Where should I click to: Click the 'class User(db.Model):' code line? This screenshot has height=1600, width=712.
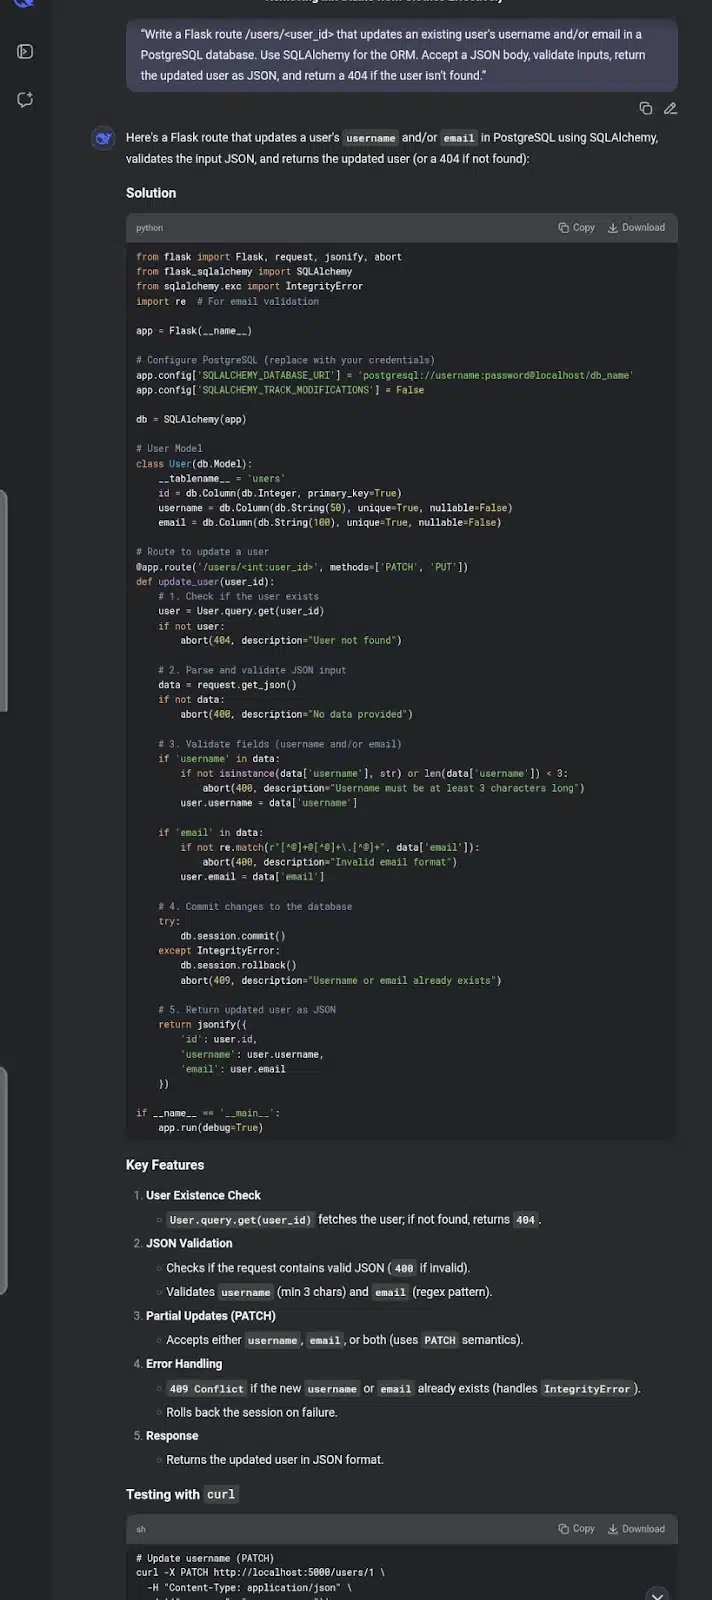coord(194,464)
